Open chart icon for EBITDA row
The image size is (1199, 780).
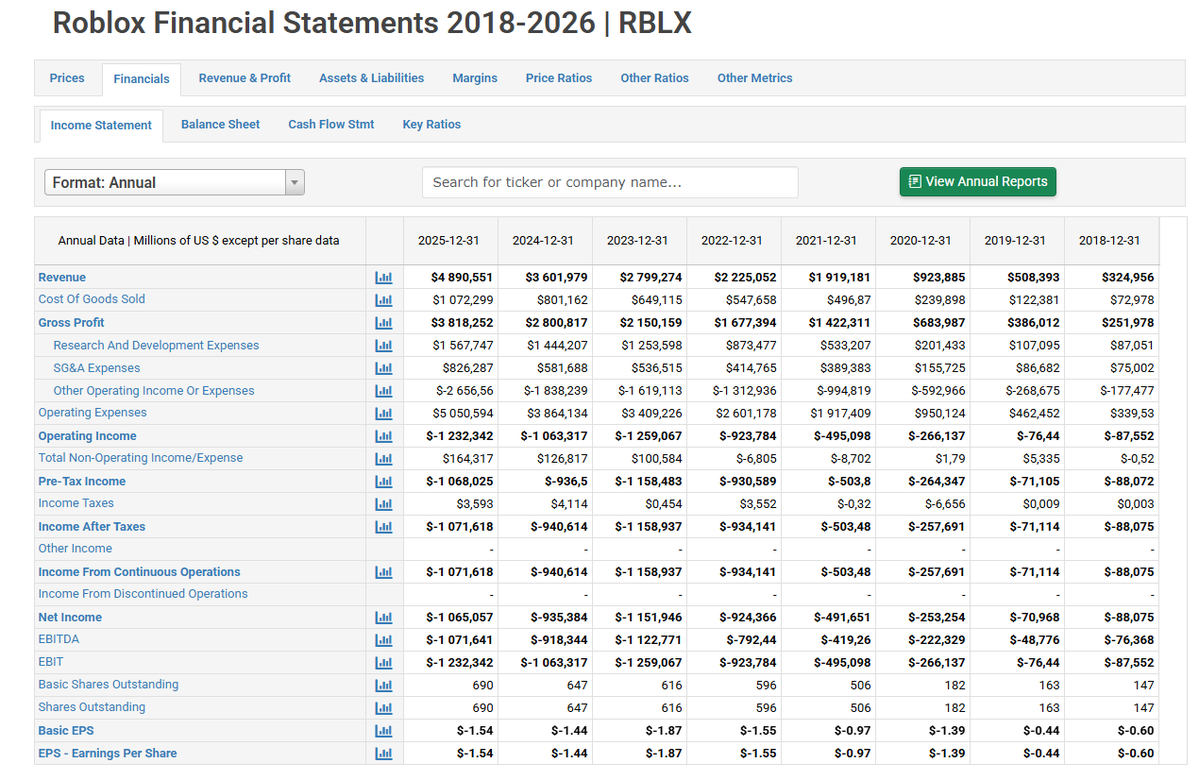pos(384,639)
